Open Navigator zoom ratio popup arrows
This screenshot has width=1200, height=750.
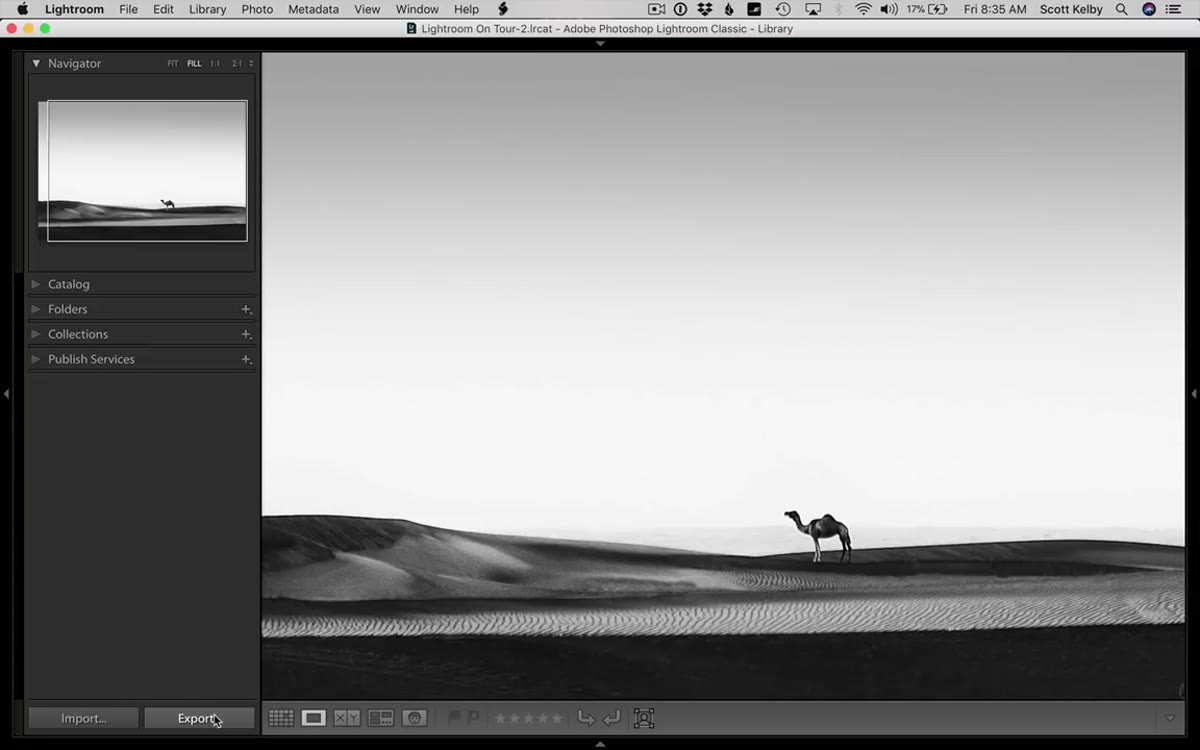[251, 64]
